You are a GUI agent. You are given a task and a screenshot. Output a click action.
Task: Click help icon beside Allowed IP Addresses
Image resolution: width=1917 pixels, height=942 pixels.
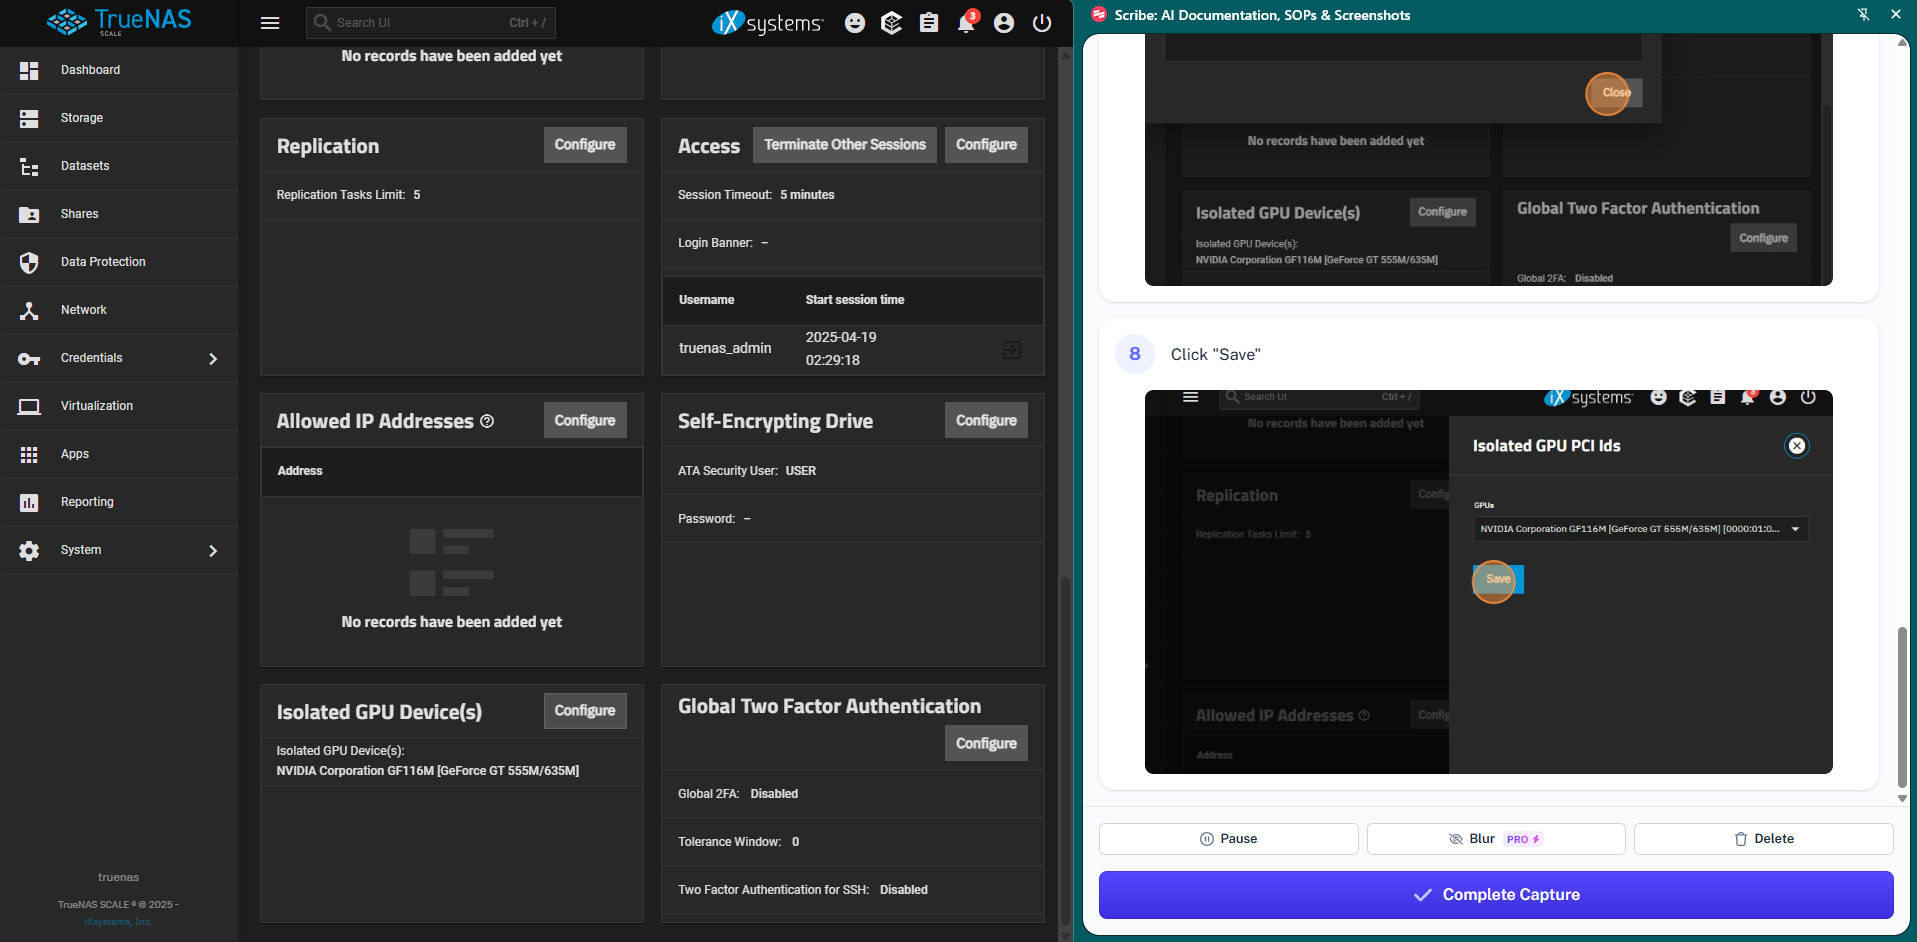point(487,422)
